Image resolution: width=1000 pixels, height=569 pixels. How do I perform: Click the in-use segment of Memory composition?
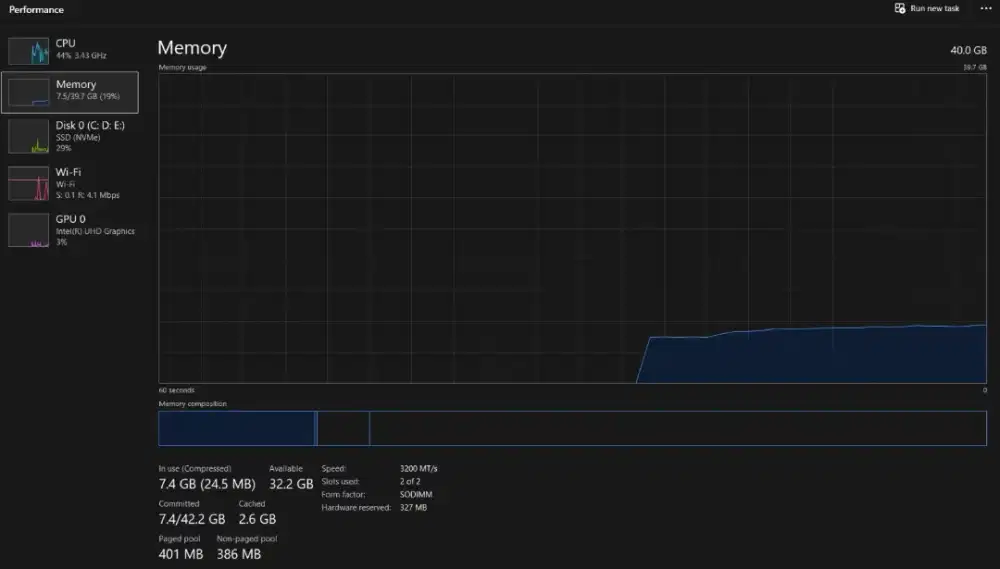(x=236, y=428)
